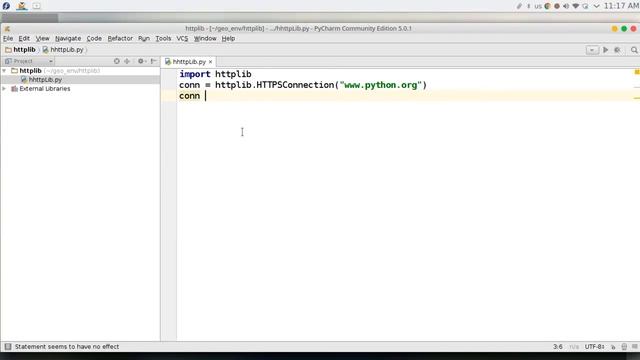This screenshot has width=640, height=360.
Task: Open the VCS menu
Action: pos(182,38)
